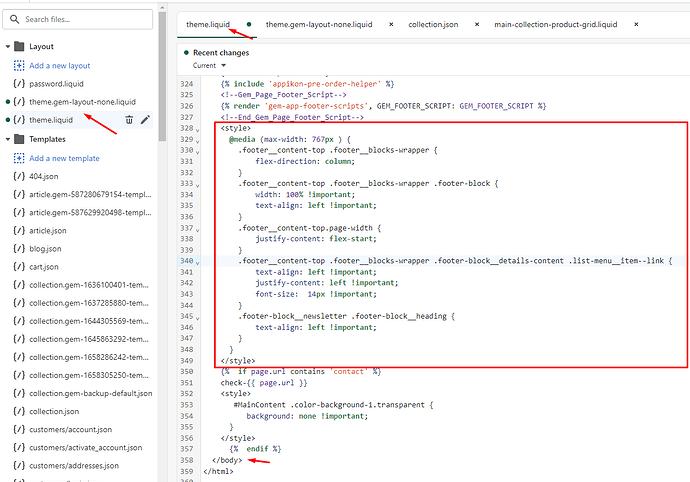Image resolution: width=690 pixels, height=482 pixels.
Task: Click the file icon beside 404.json
Action: pos(19,176)
